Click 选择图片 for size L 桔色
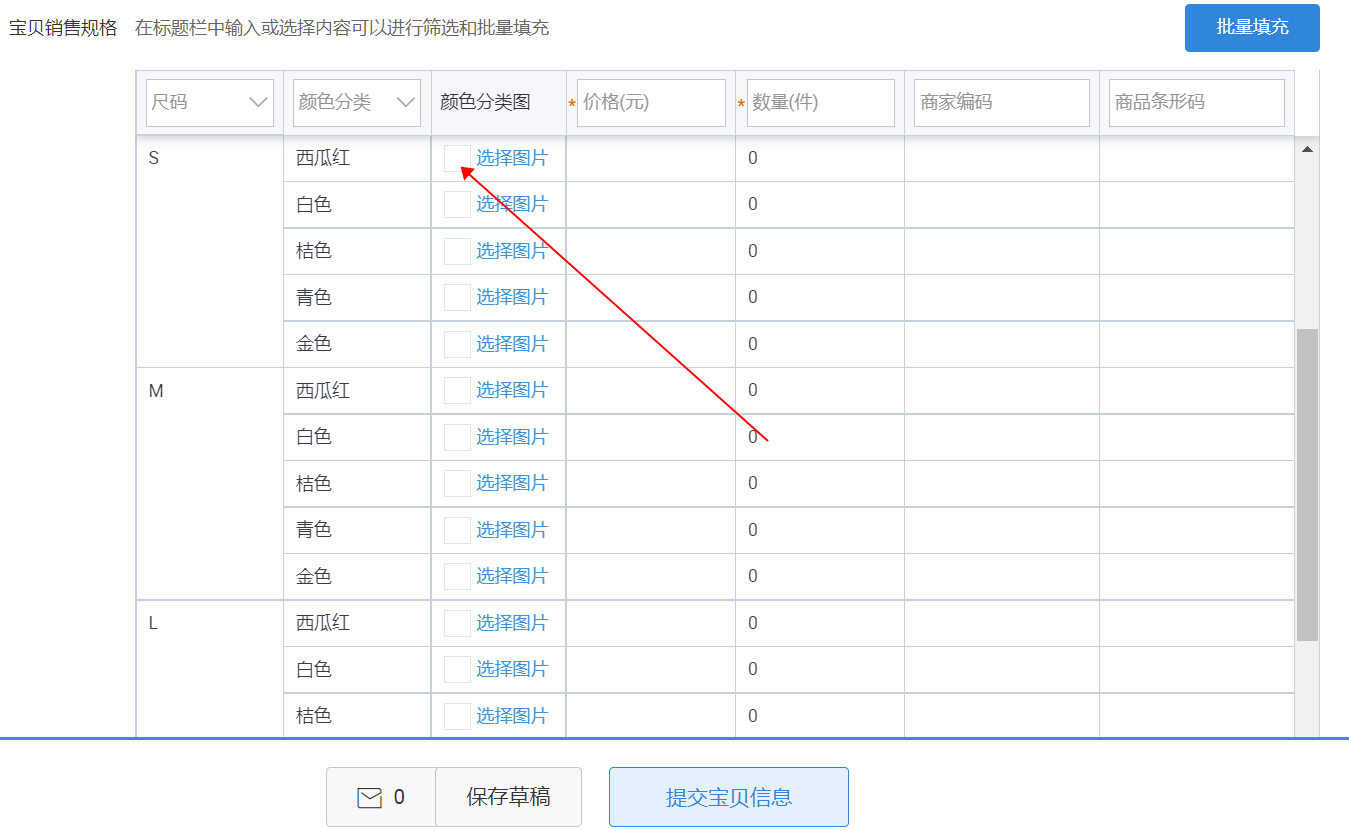 click(x=512, y=716)
